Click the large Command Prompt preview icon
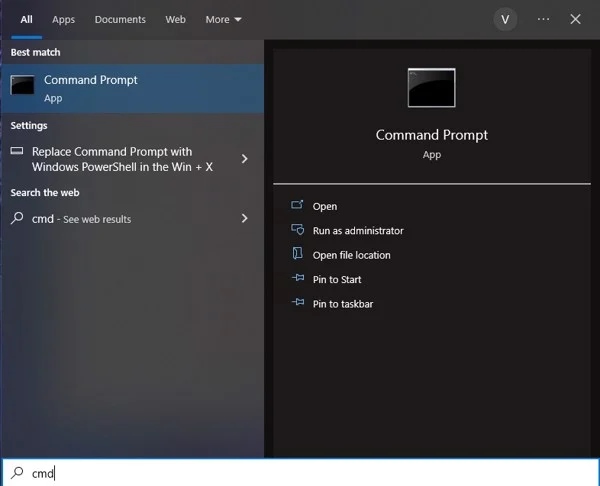This screenshot has width=600, height=486. (432, 88)
